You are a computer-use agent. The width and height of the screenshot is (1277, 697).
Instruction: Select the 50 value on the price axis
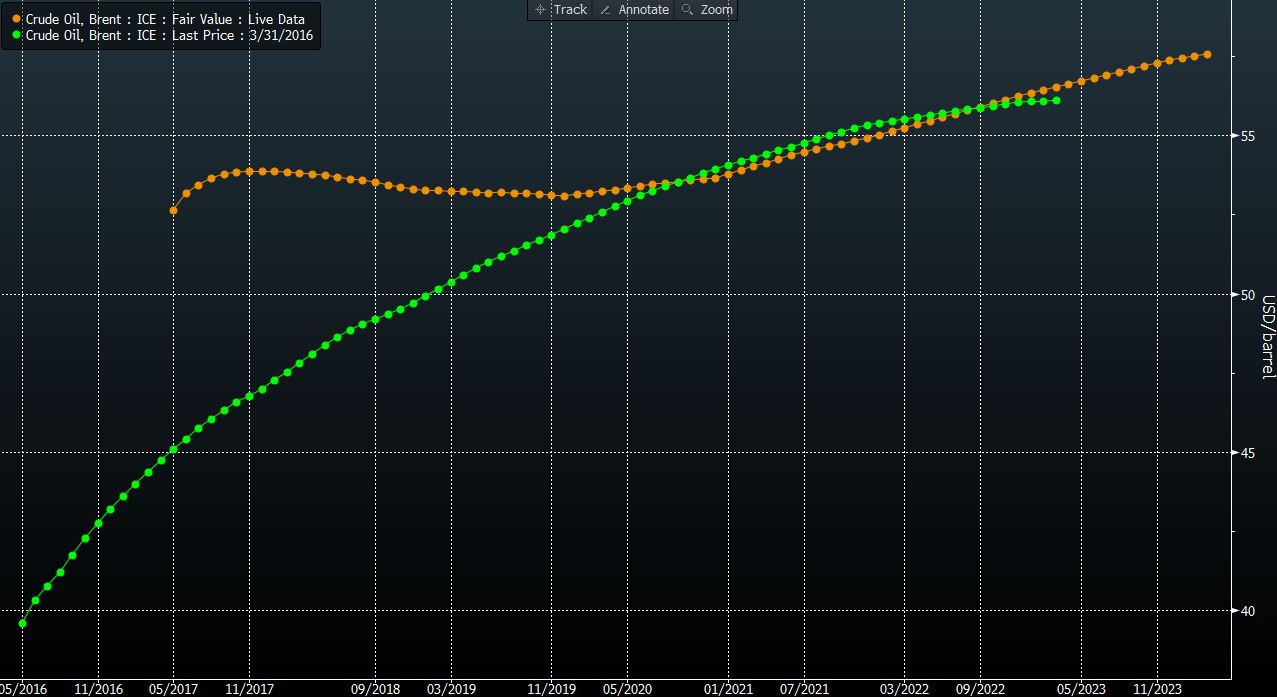(x=1247, y=294)
